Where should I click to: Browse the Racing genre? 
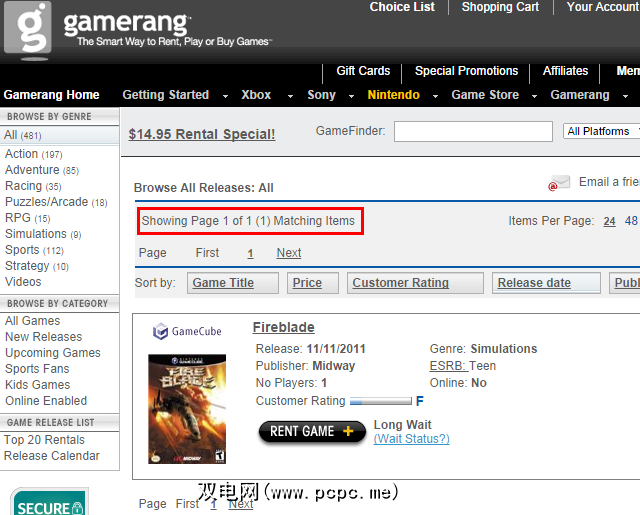(33, 186)
